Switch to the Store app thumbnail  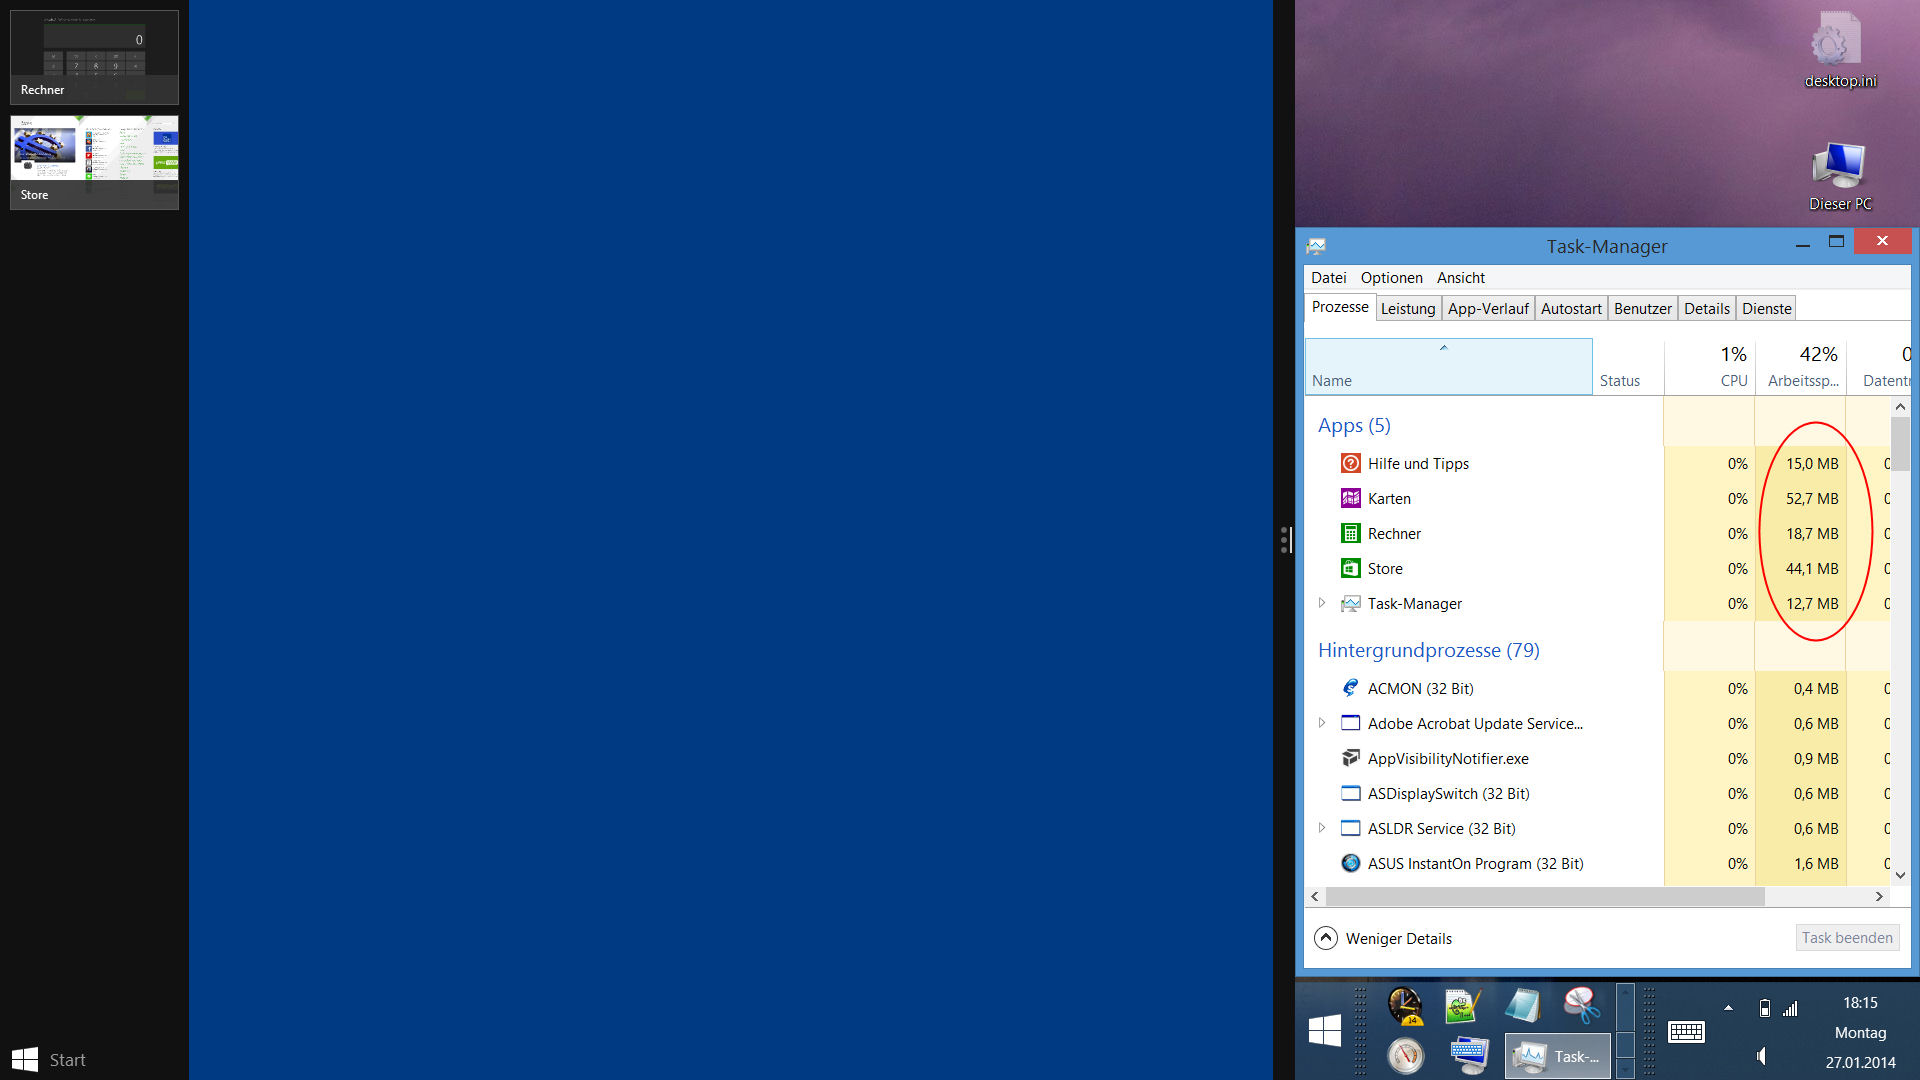(x=94, y=161)
